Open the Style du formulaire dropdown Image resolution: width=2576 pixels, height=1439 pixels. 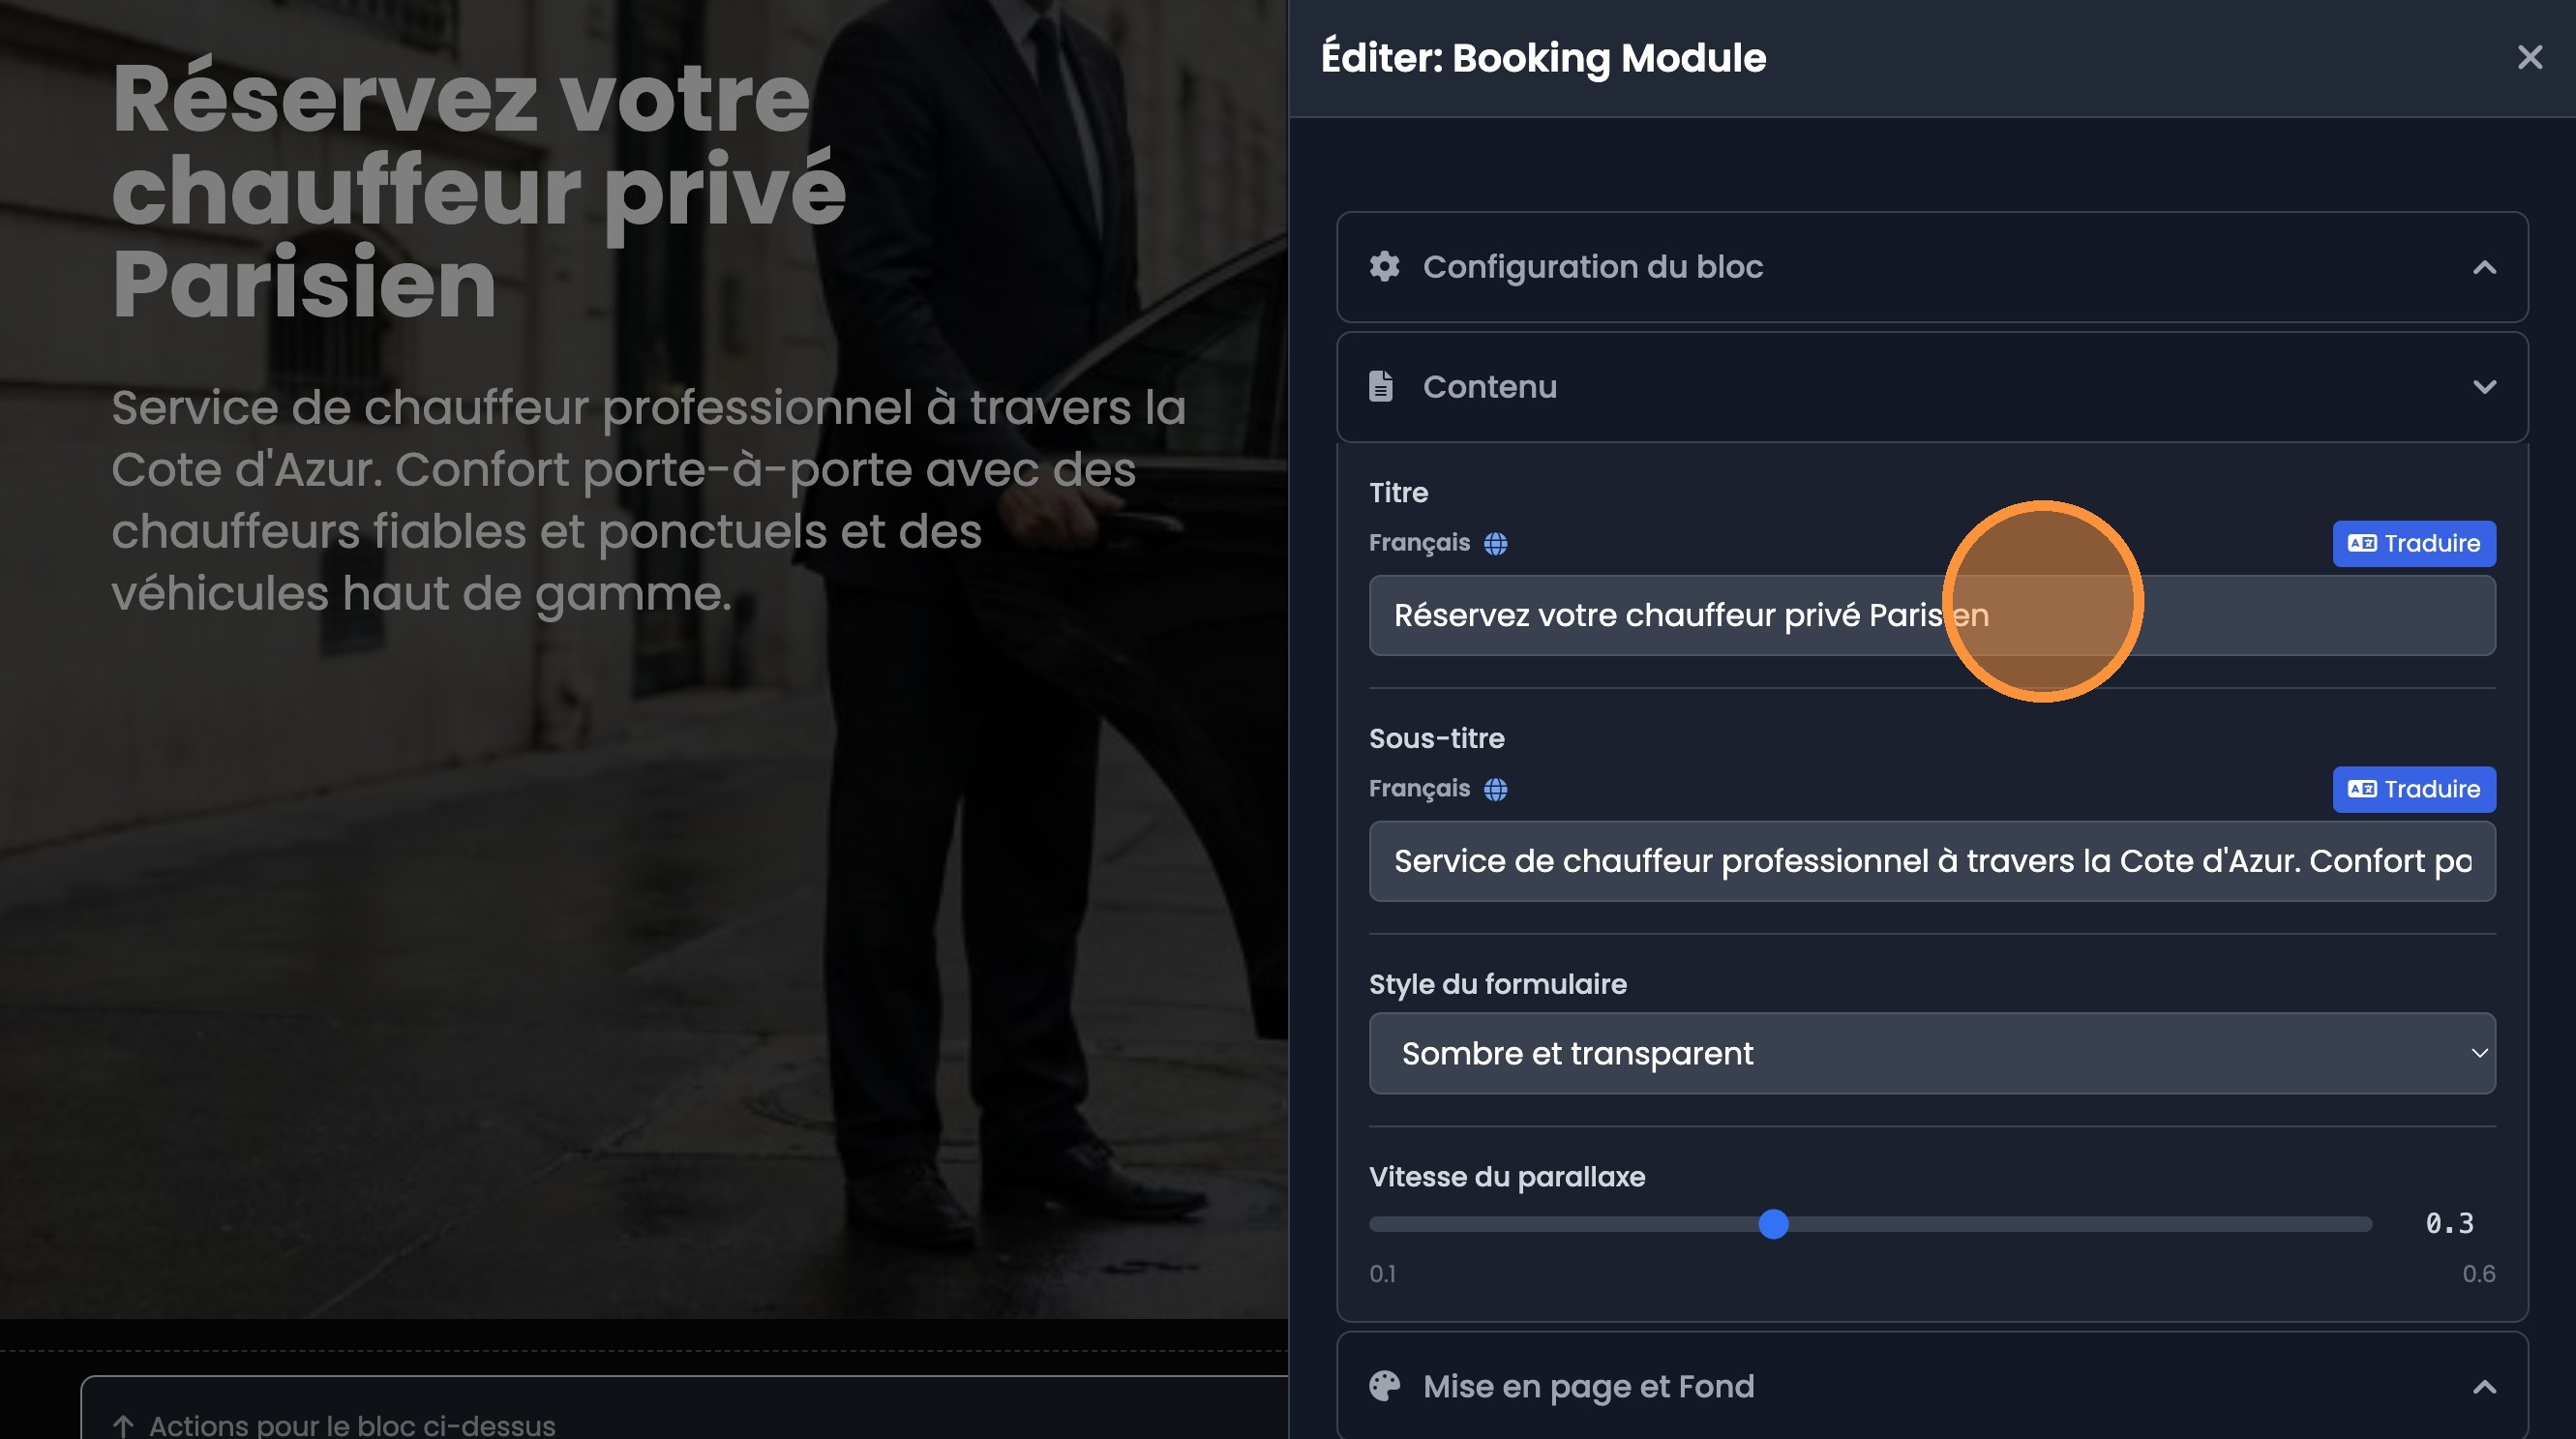tap(1931, 1053)
